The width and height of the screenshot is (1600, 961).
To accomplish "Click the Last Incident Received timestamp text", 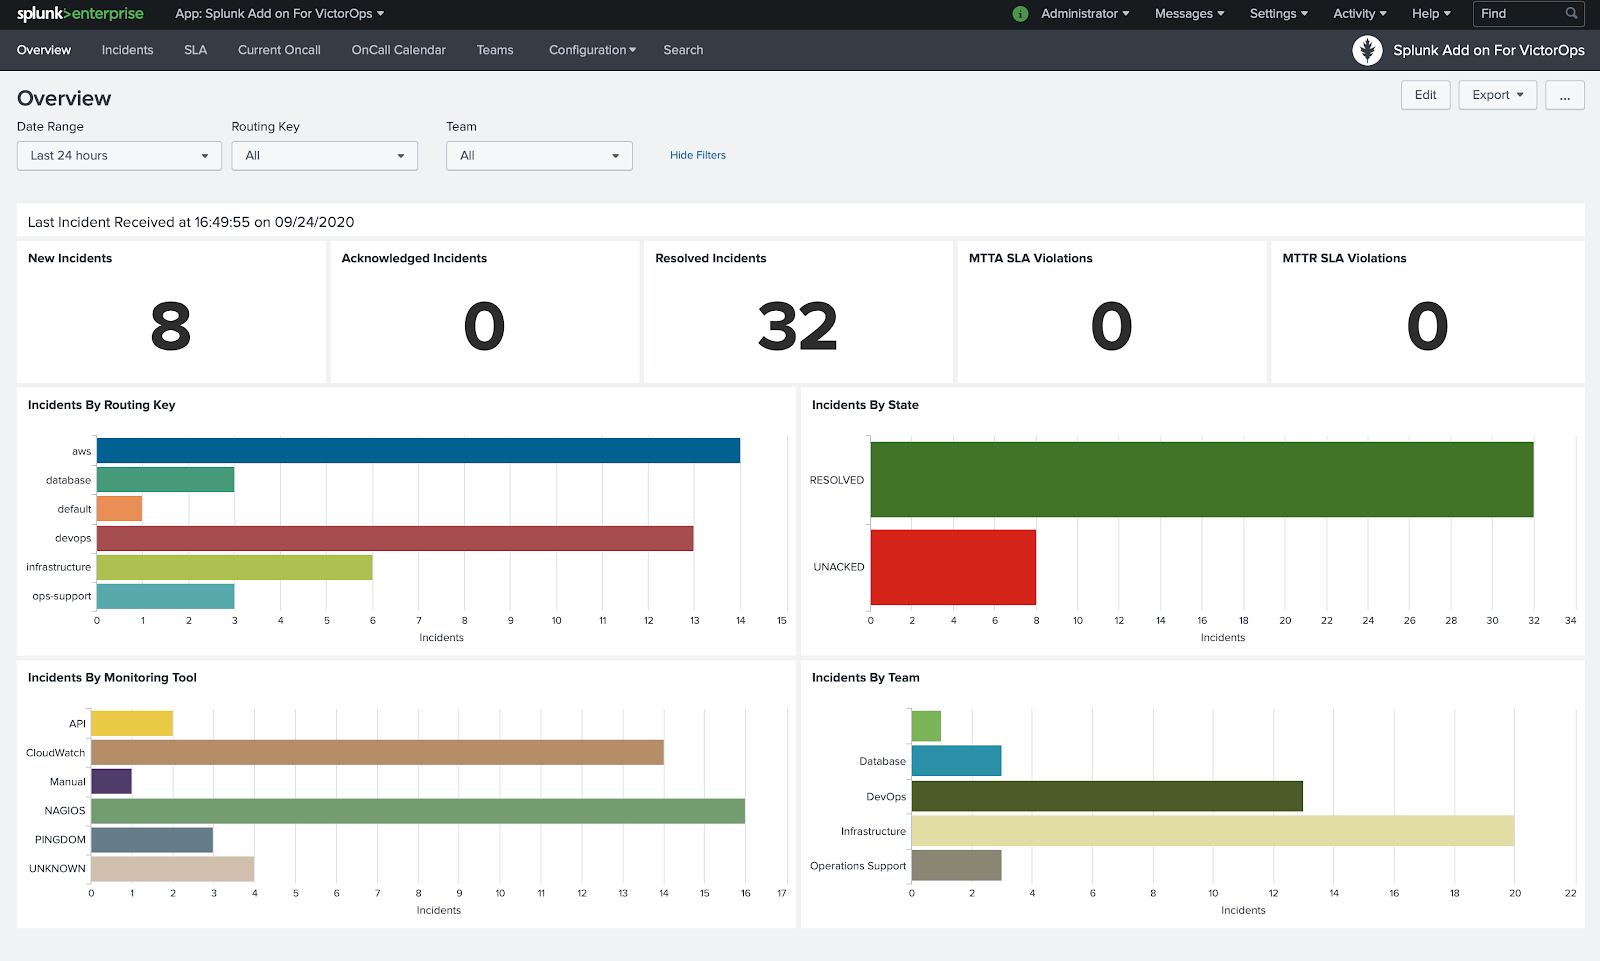I will 191,222.
